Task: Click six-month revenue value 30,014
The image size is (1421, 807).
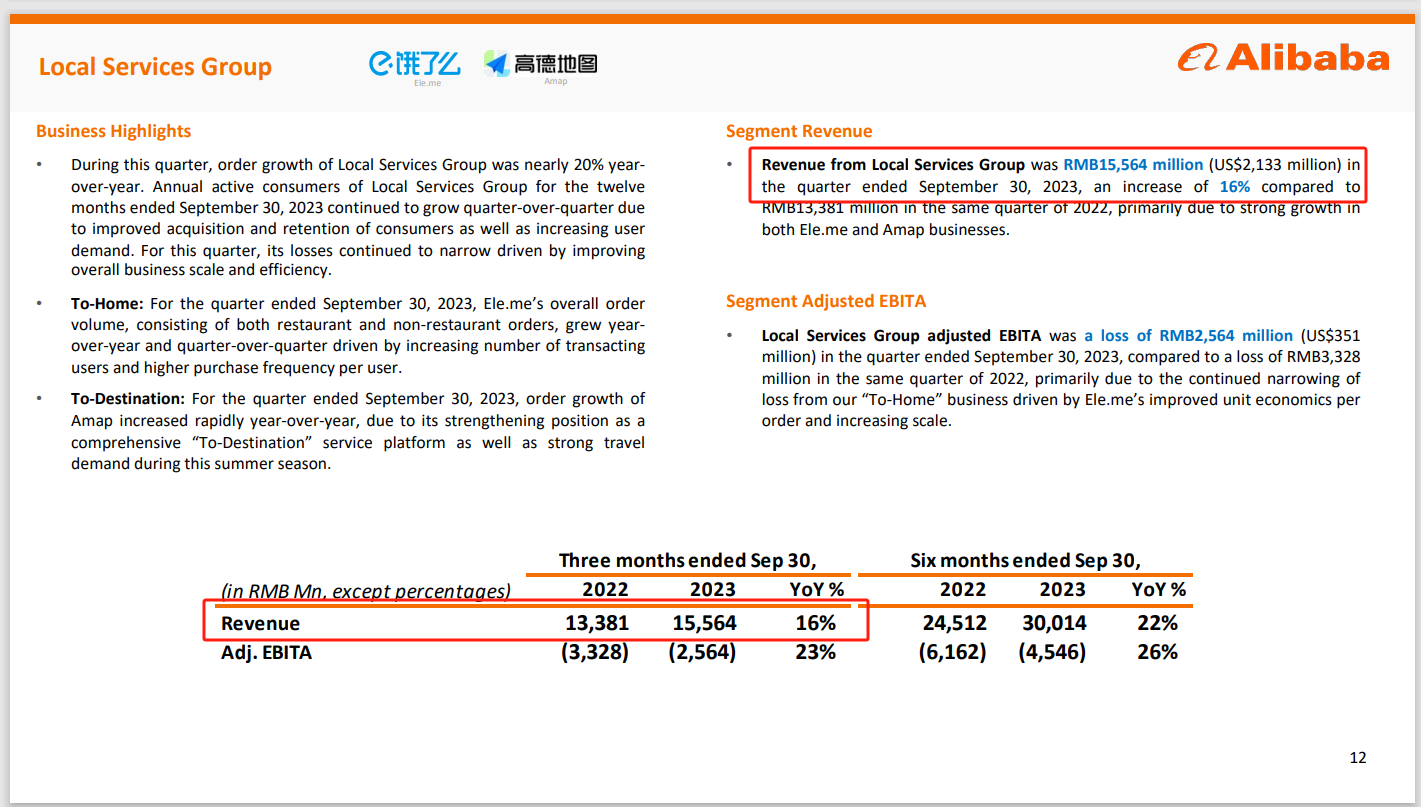Action: 1054,623
